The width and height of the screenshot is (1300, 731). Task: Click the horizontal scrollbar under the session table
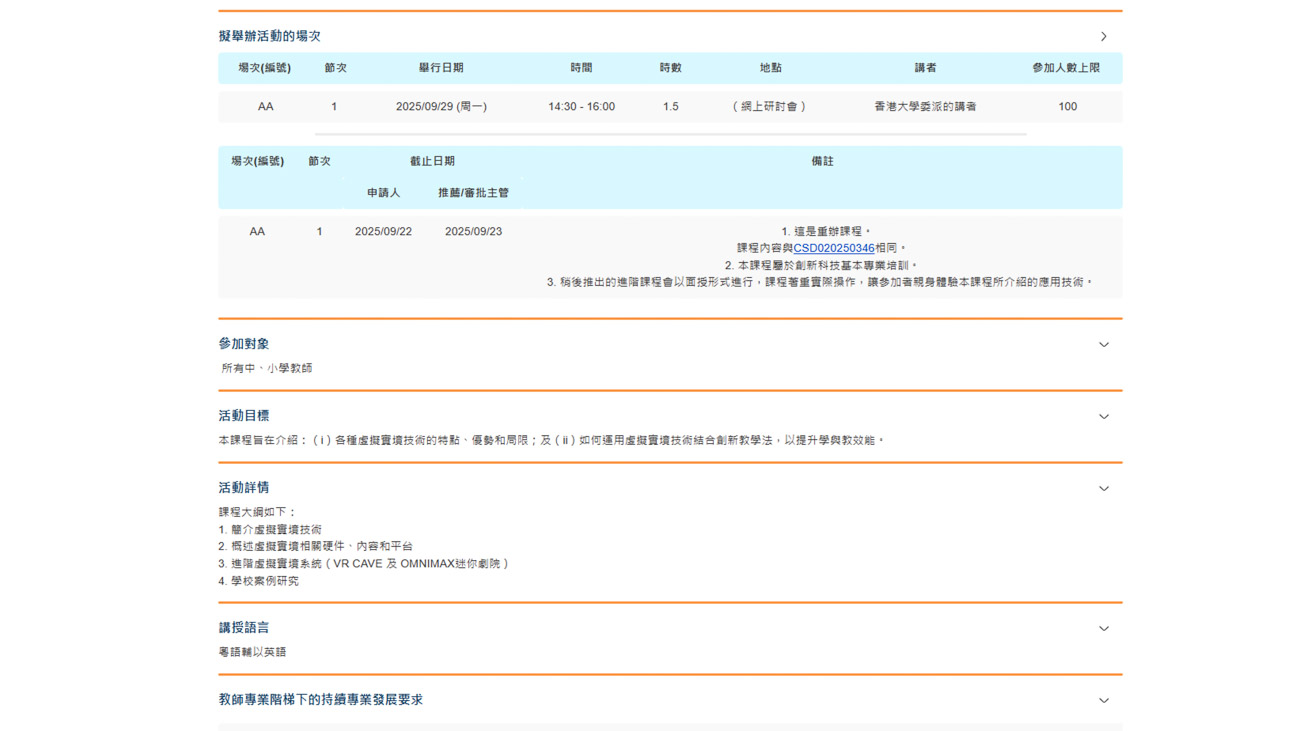point(670,134)
